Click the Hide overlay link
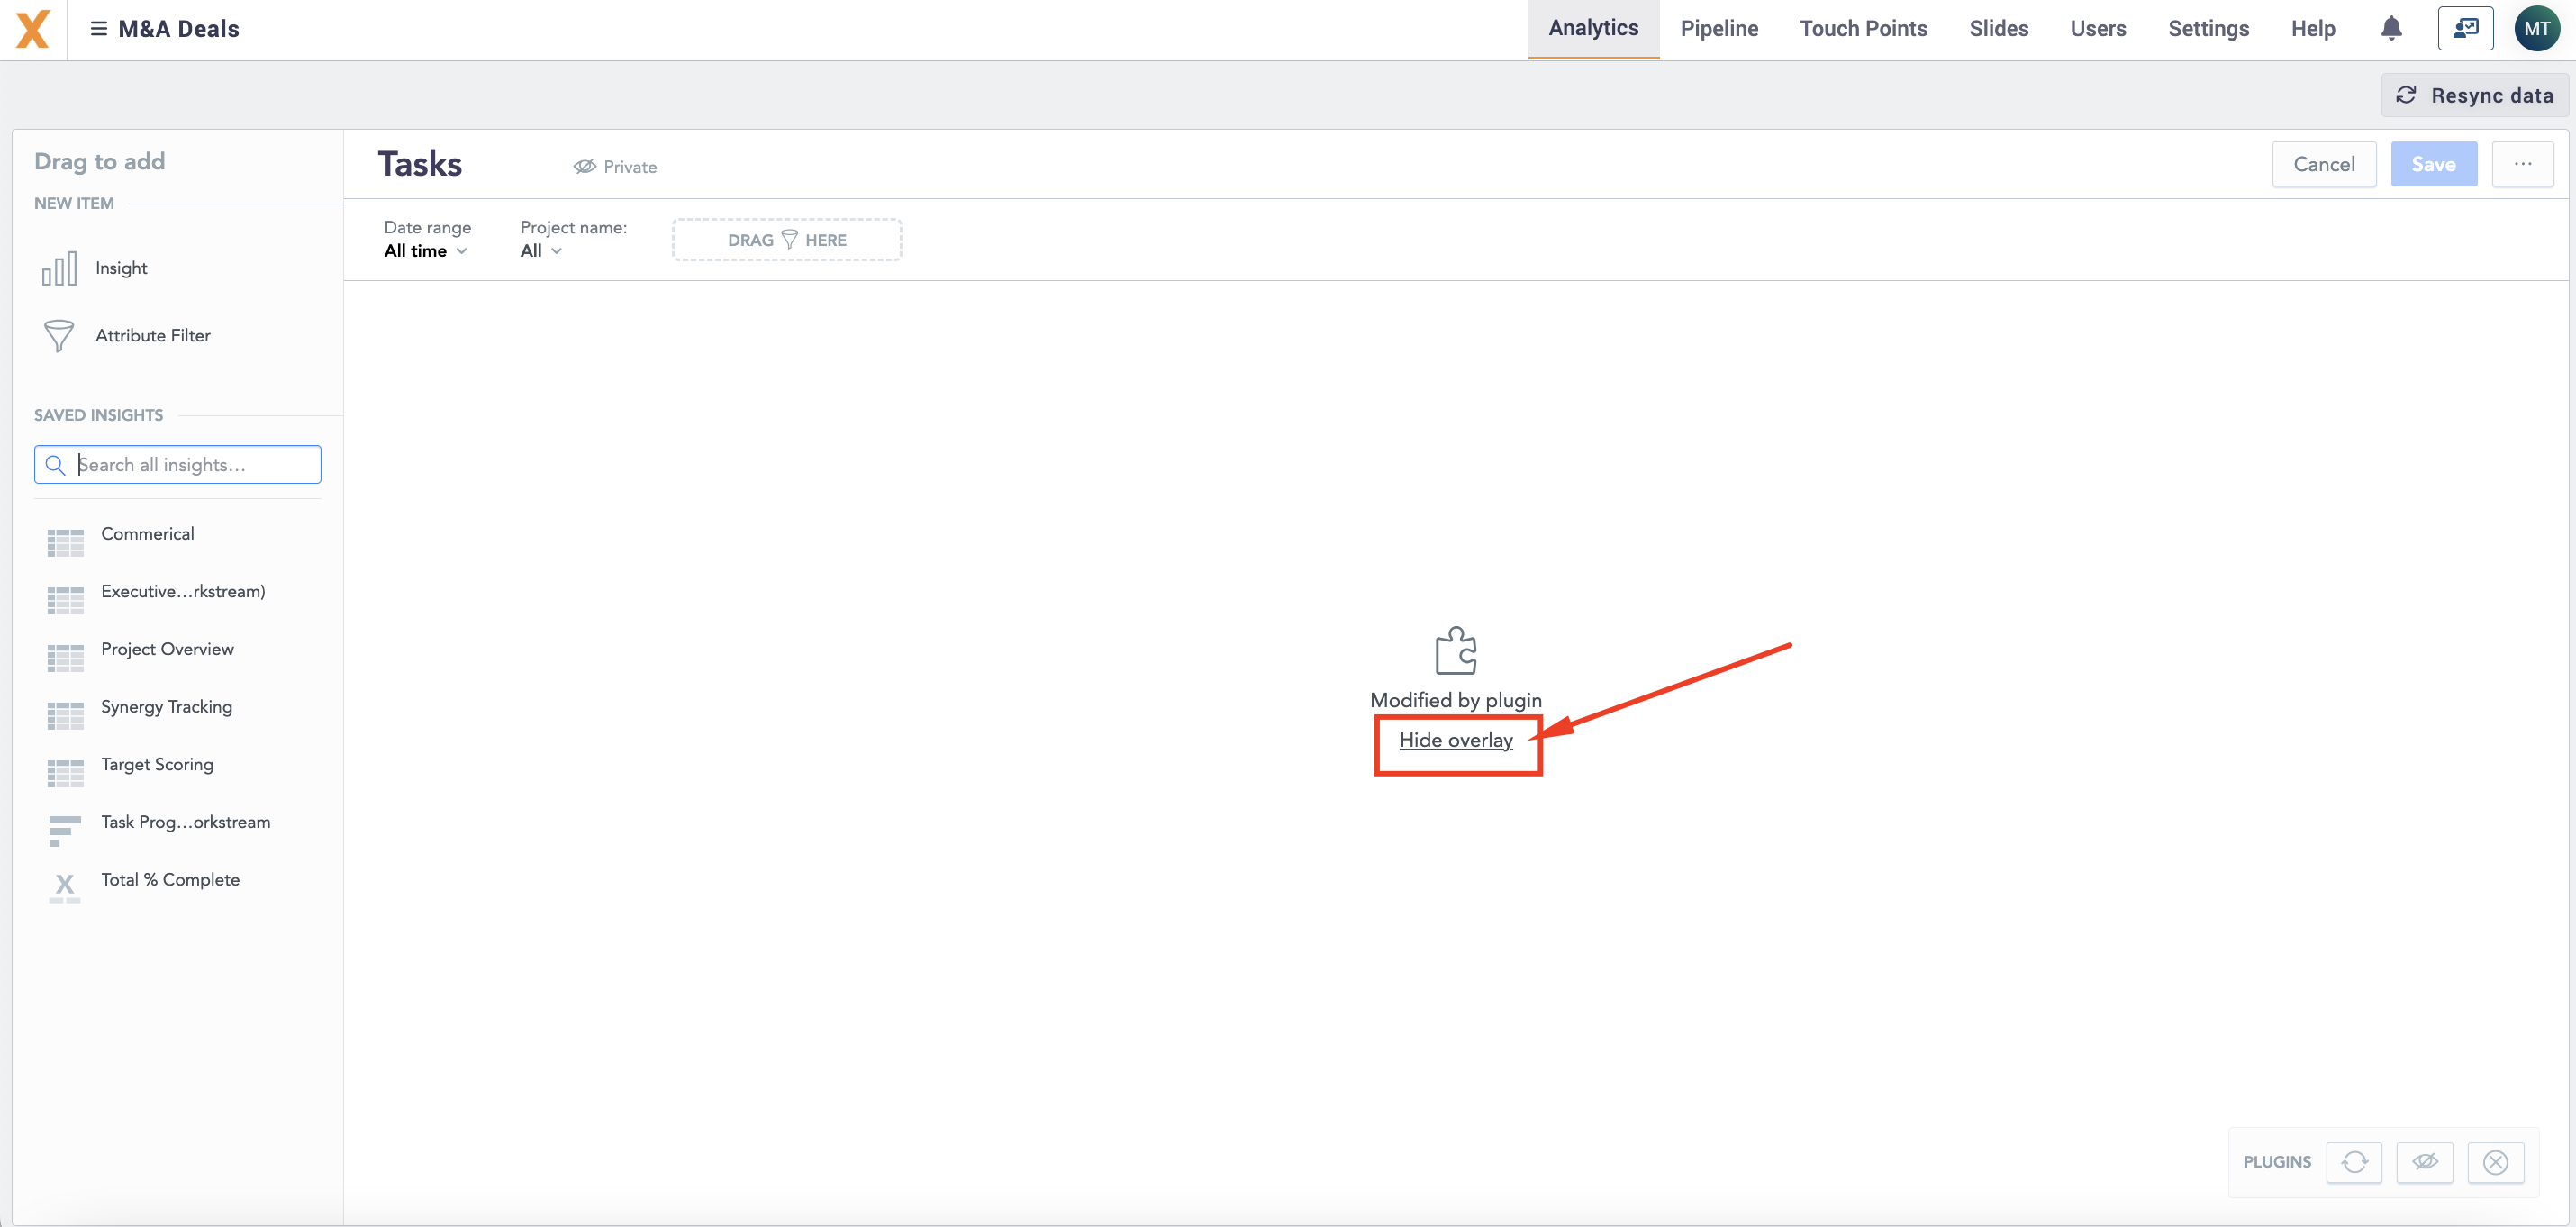Screen dimensions: 2576x1227 point(1455,740)
